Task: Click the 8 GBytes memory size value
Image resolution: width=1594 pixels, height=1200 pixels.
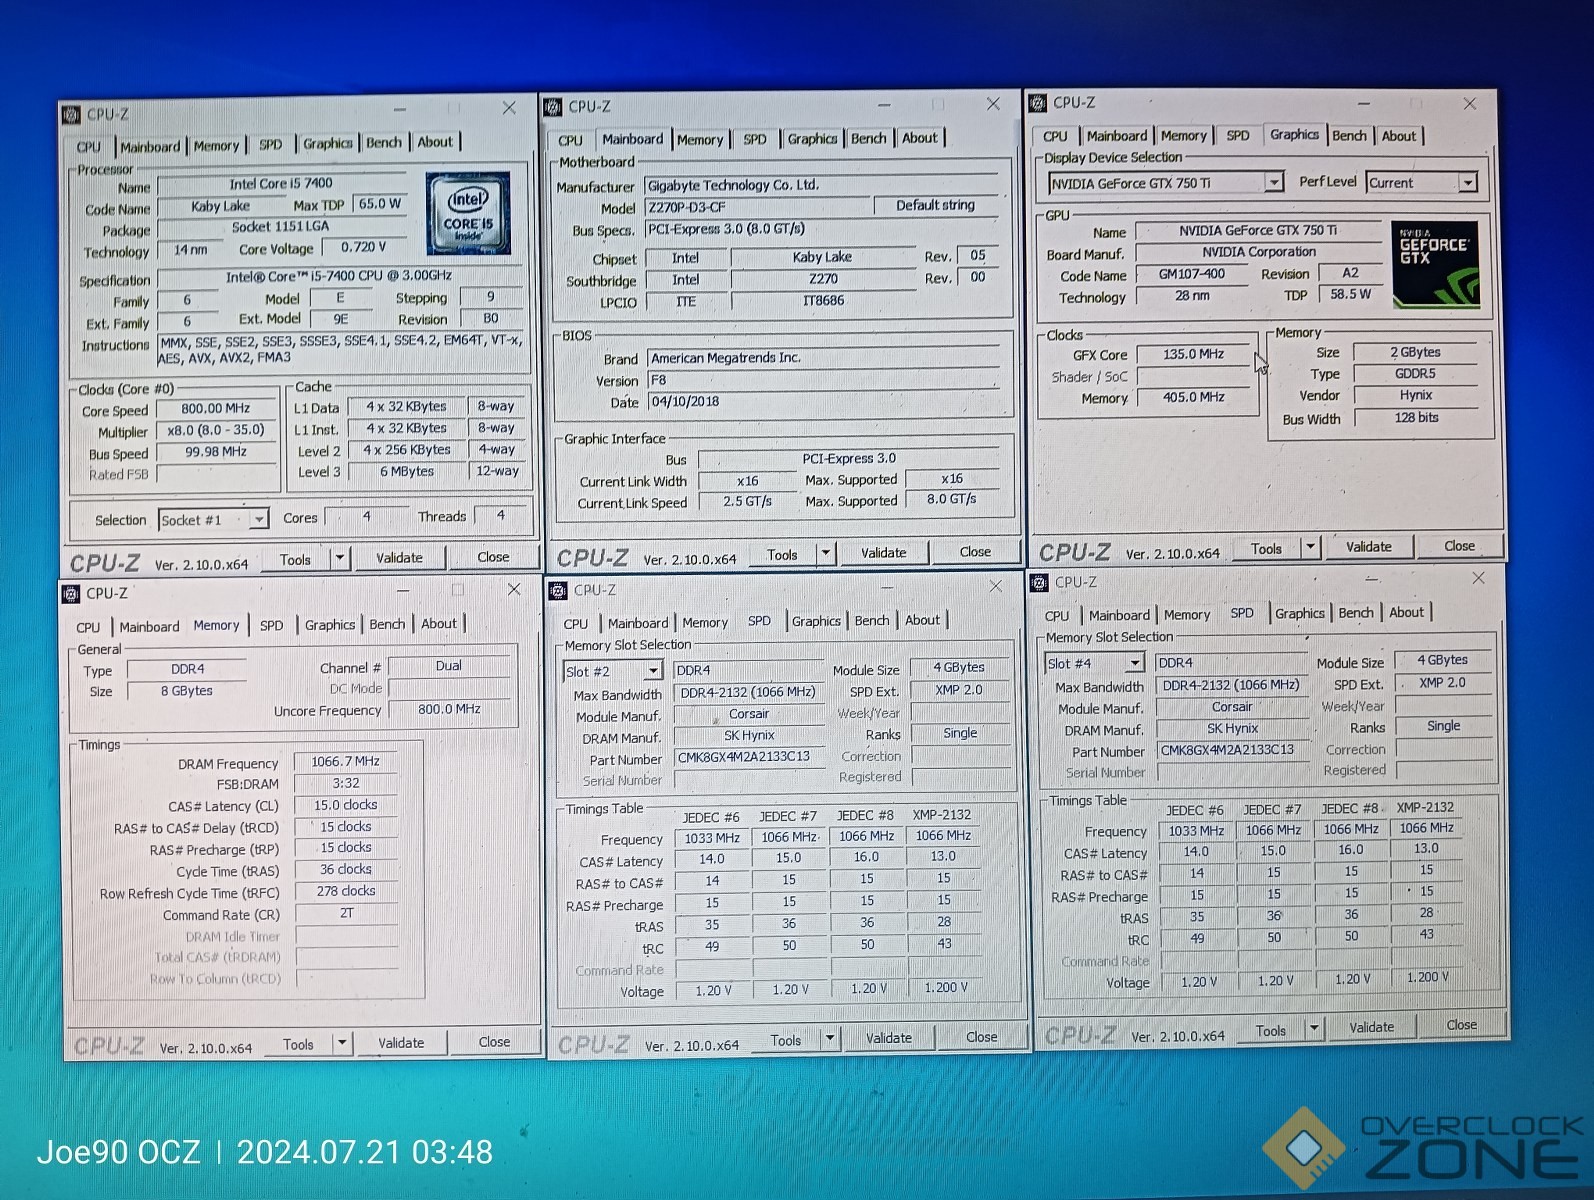Action: point(187,691)
